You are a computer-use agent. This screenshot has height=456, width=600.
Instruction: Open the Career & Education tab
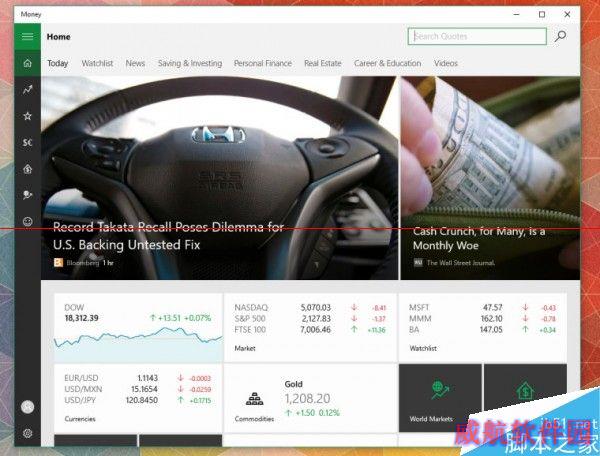point(387,64)
